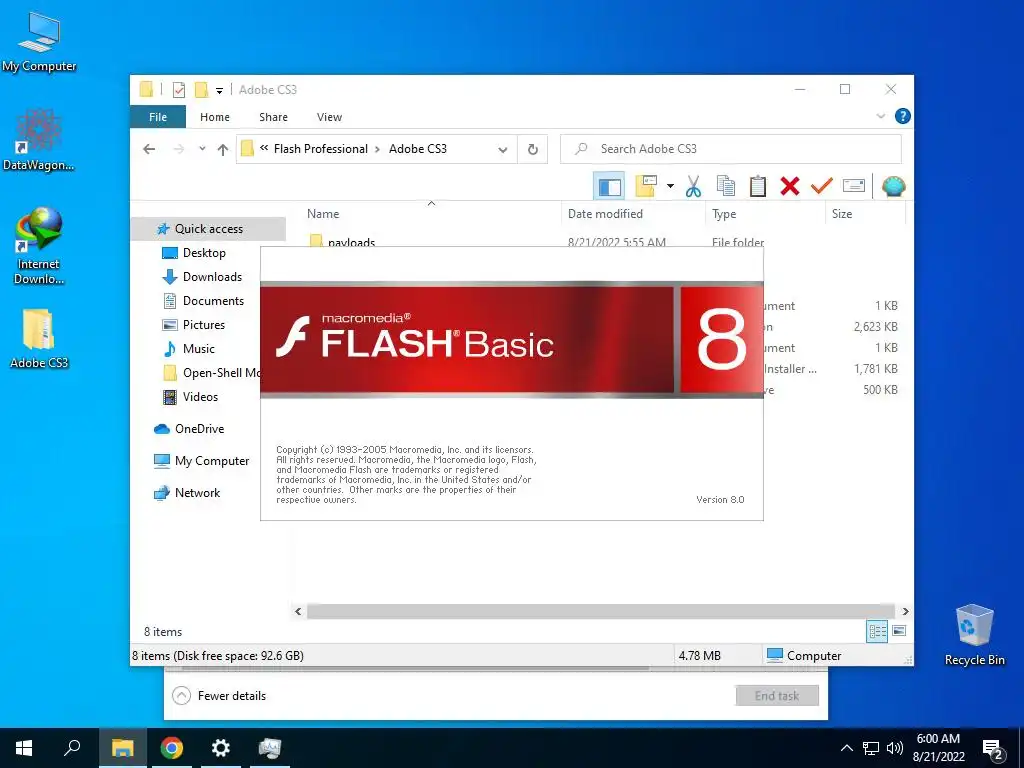Cut using the scissors toolbar icon
Viewport: 1024px width, 768px height.
pyautogui.click(x=693, y=186)
